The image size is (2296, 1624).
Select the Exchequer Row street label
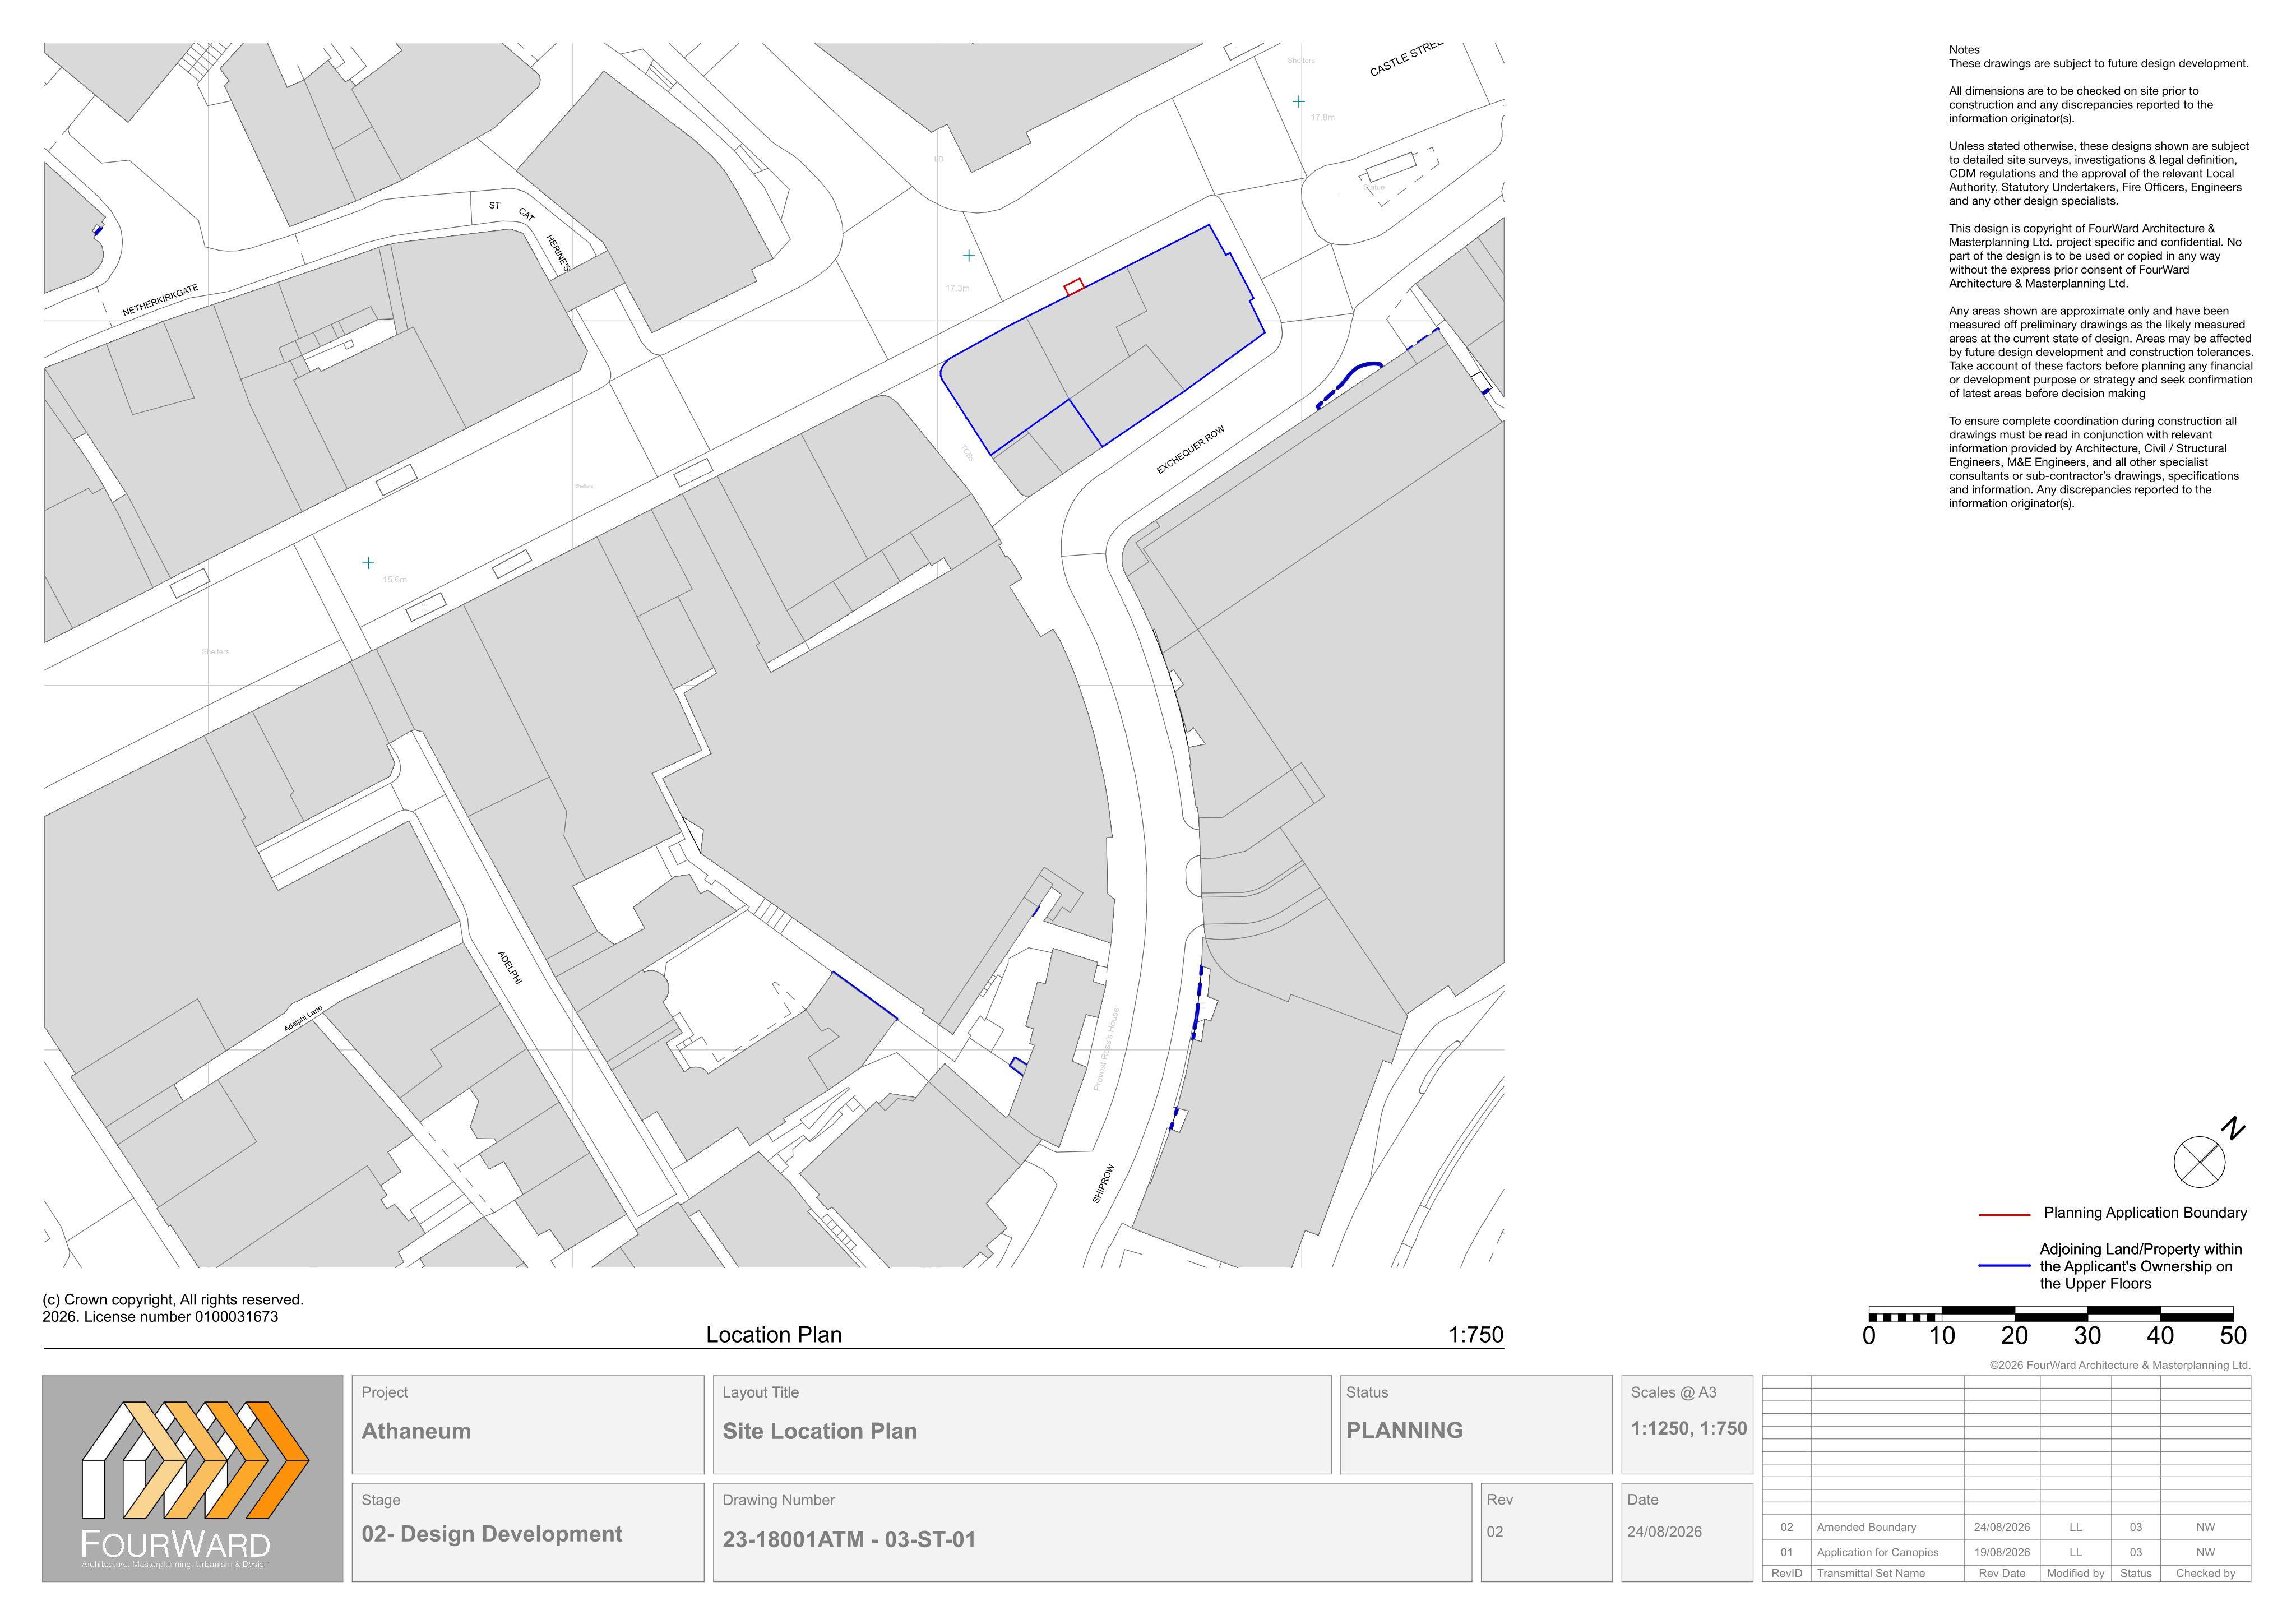[x=1190, y=450]
